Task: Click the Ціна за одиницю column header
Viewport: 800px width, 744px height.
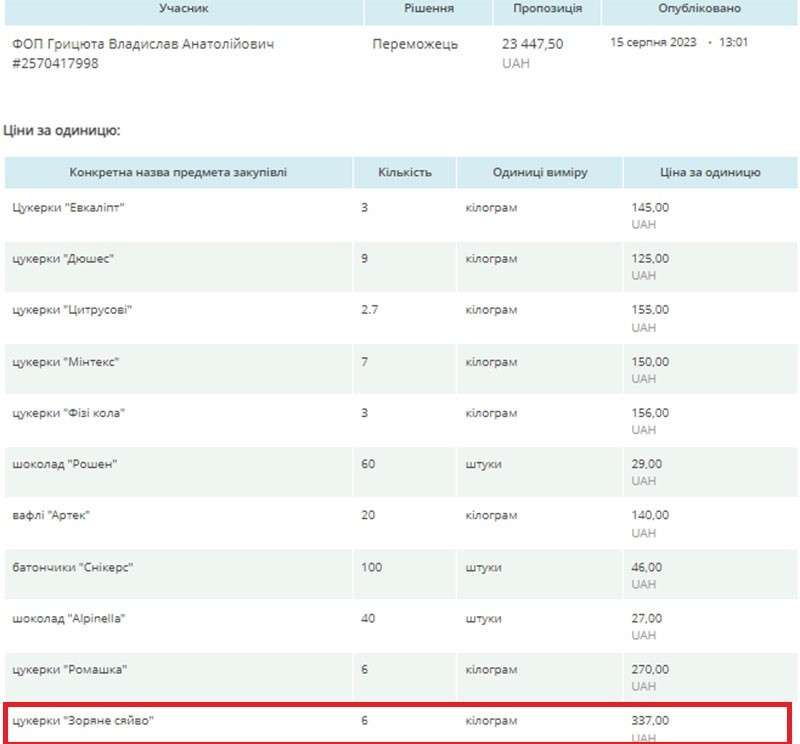Action: (x=710, y=172)
